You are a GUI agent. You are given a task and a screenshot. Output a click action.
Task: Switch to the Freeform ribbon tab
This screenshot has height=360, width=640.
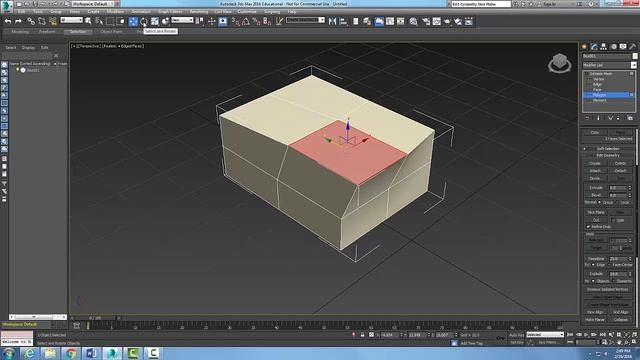point(47,31)
